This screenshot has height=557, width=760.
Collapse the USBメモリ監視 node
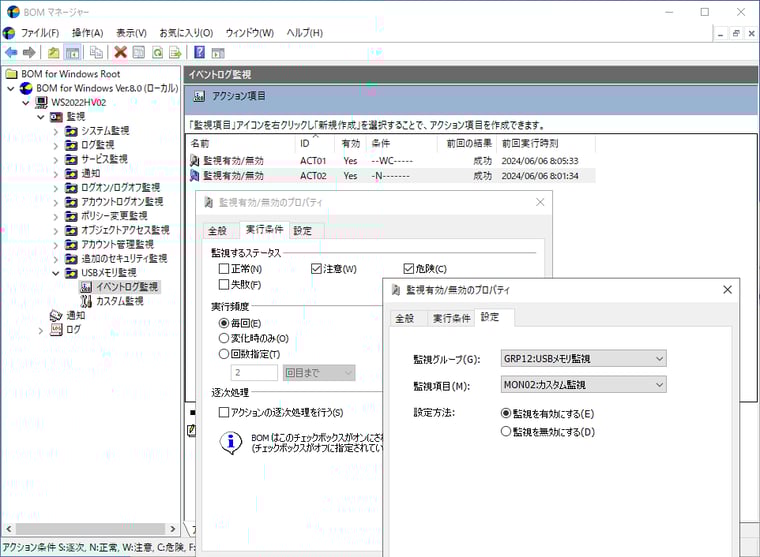coord(56,273)
